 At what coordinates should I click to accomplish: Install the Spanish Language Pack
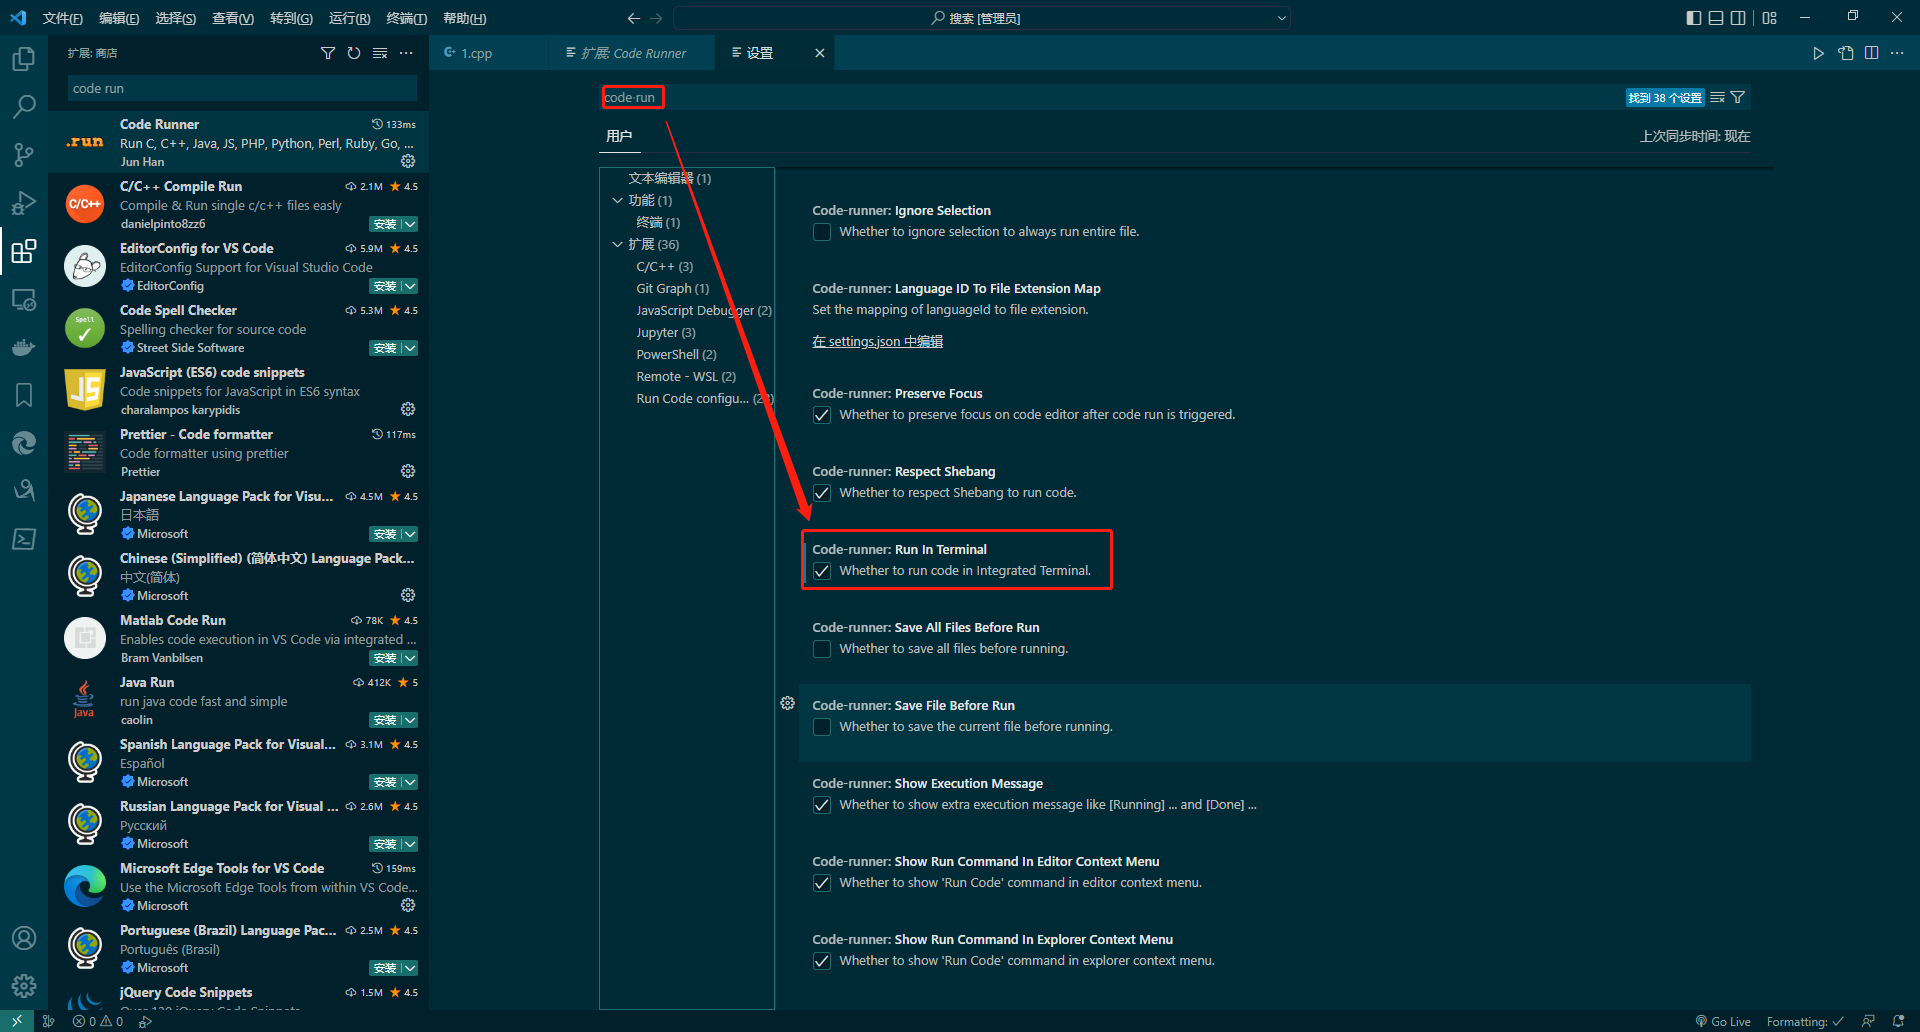385,782
